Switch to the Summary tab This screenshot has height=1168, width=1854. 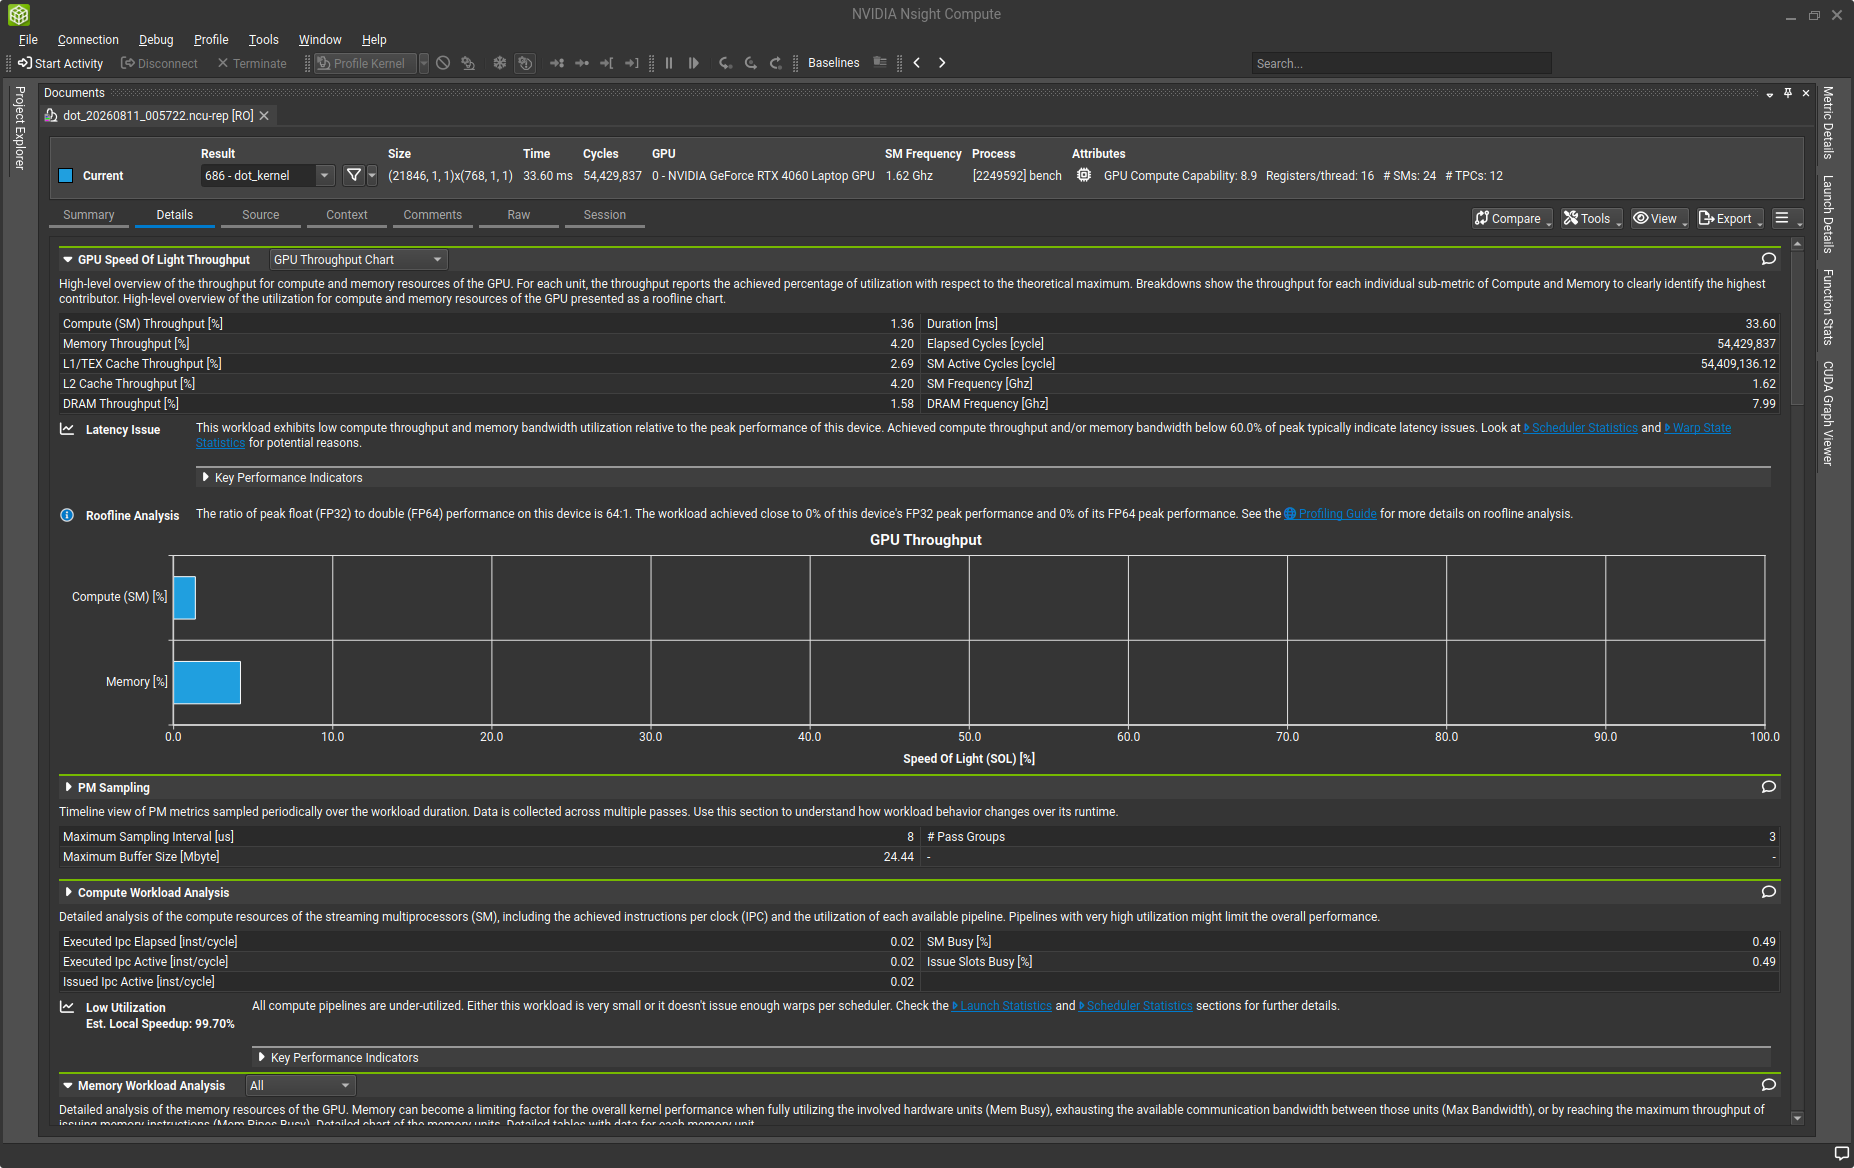point(89,215)
